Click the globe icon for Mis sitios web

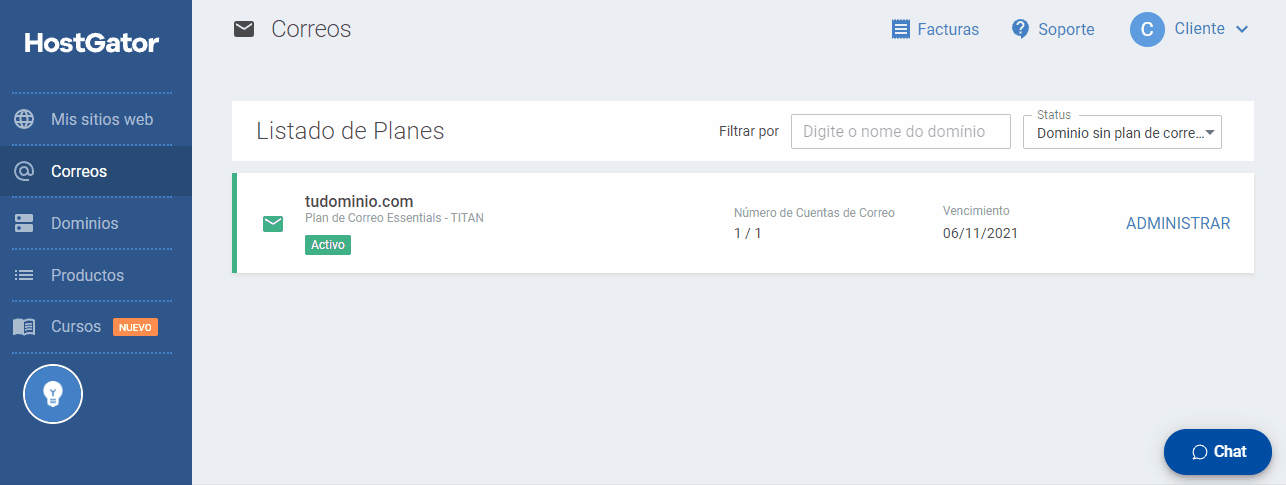coord(24,119)
